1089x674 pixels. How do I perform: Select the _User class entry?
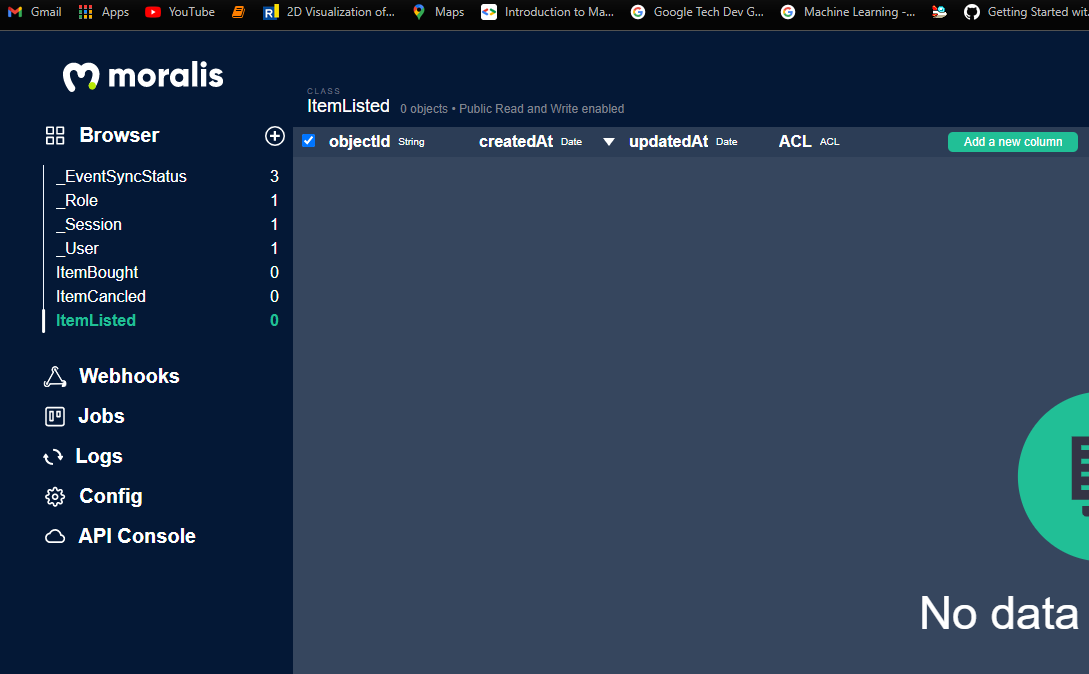[x=80, y=248]
